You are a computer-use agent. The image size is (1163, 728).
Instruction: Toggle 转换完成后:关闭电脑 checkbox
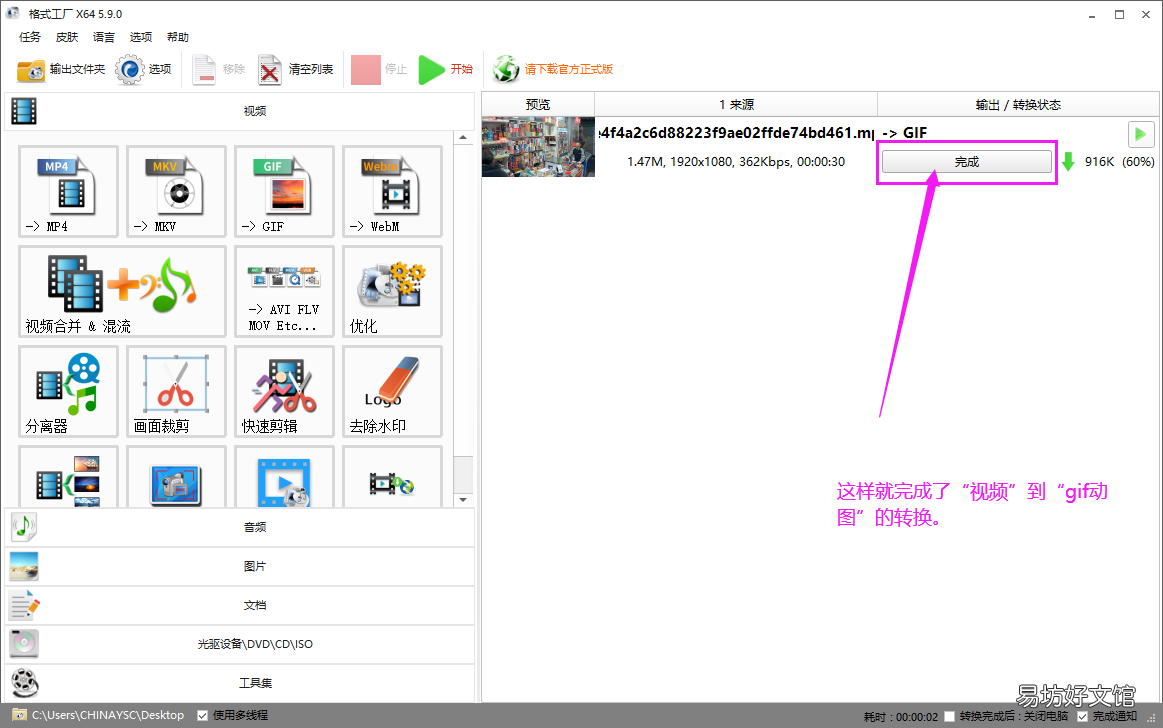tap(949, 716)
